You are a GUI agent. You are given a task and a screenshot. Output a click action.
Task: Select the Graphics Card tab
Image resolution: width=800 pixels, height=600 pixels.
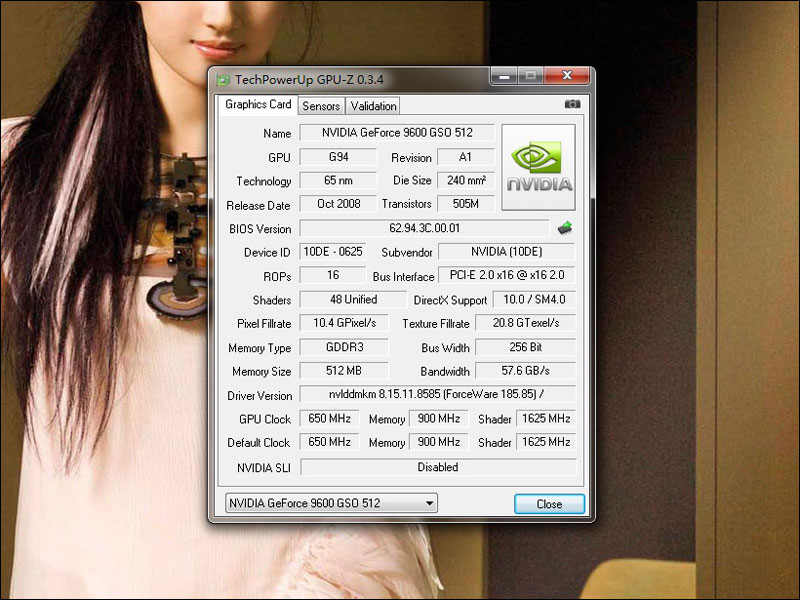[x=258, y=105]
